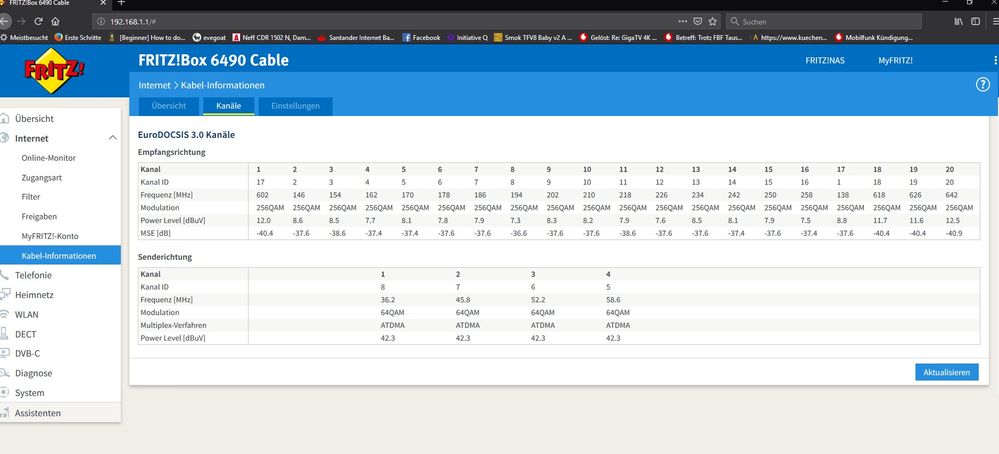Select the Kanäle tab
999x454 pixels.
coord(229,106)
